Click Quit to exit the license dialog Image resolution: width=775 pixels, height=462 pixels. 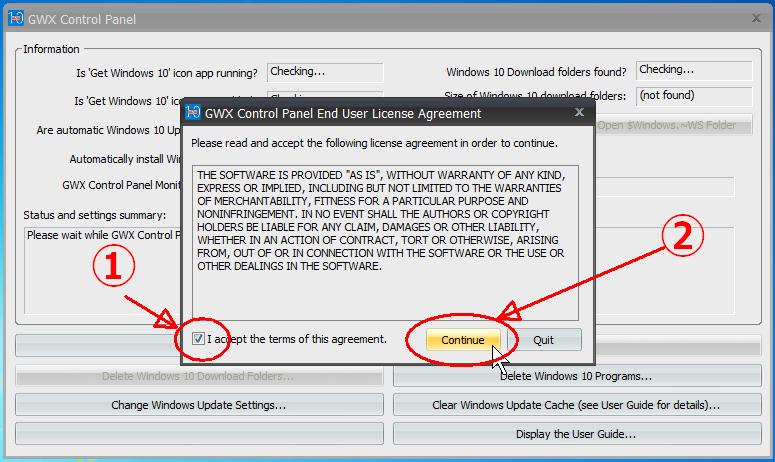[x=543, y=340]
